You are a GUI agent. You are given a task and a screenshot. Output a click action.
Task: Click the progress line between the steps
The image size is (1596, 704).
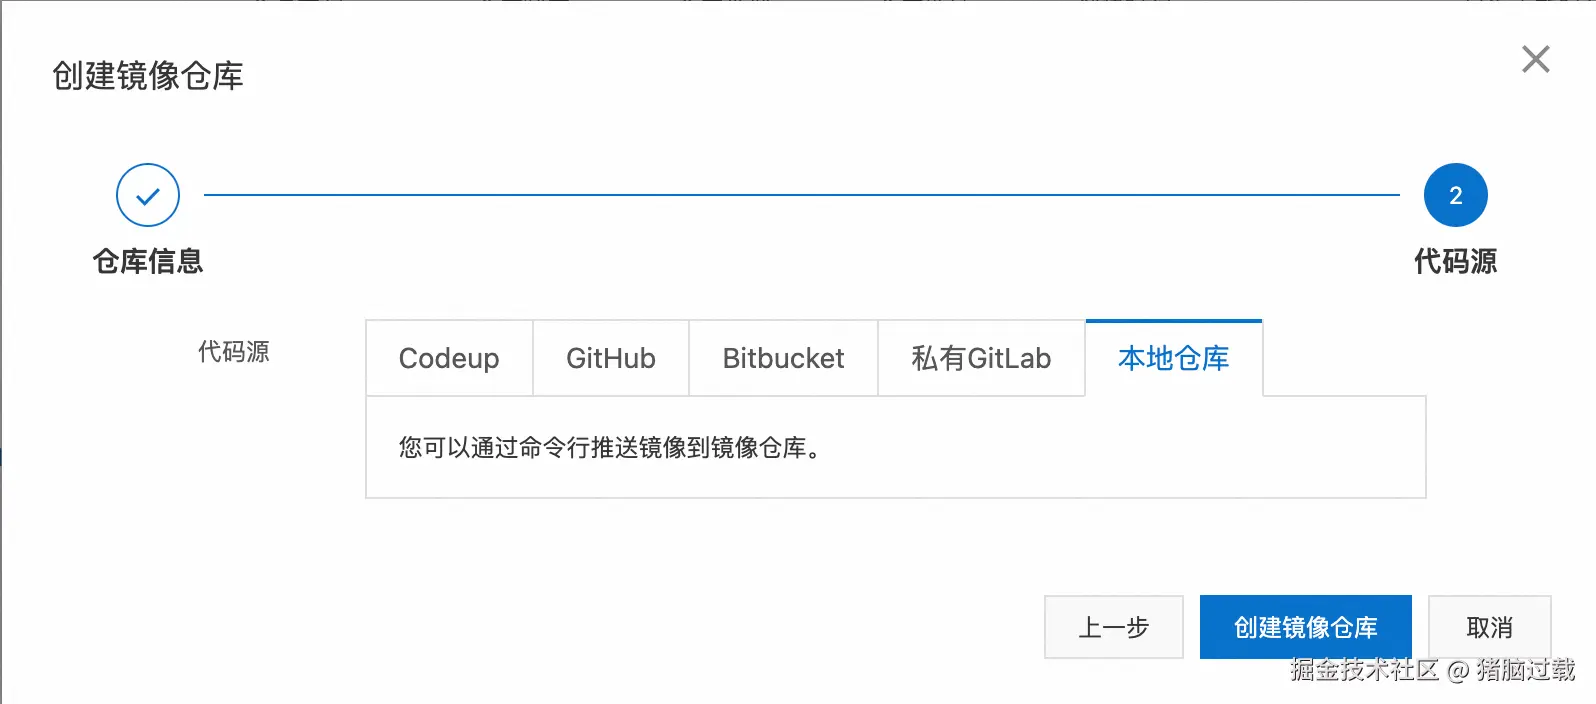(x=802, y=195)
